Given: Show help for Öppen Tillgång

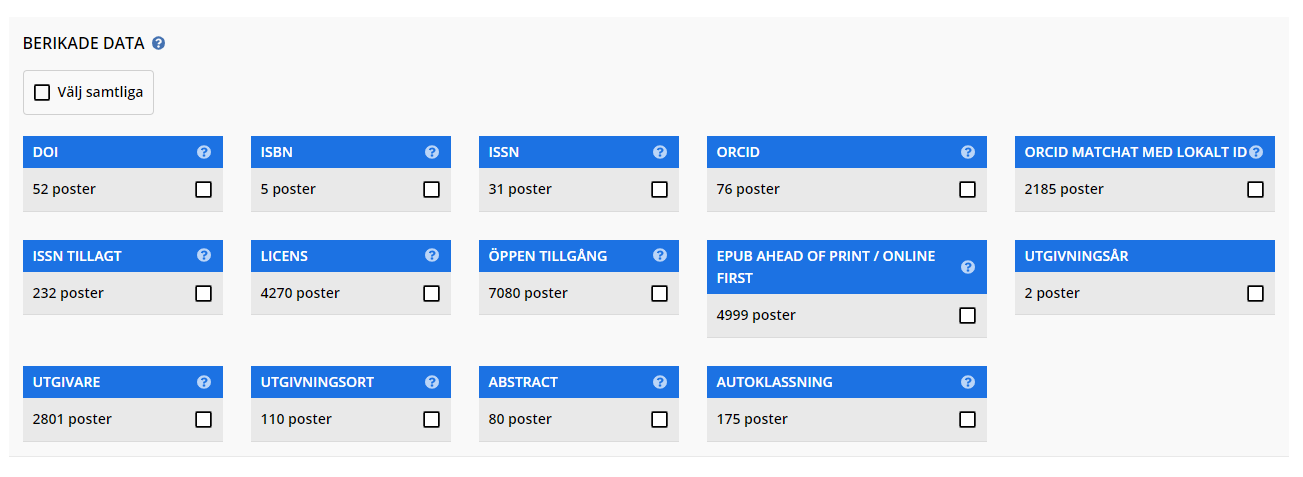Looking at the screenshot, I should 660,256.
